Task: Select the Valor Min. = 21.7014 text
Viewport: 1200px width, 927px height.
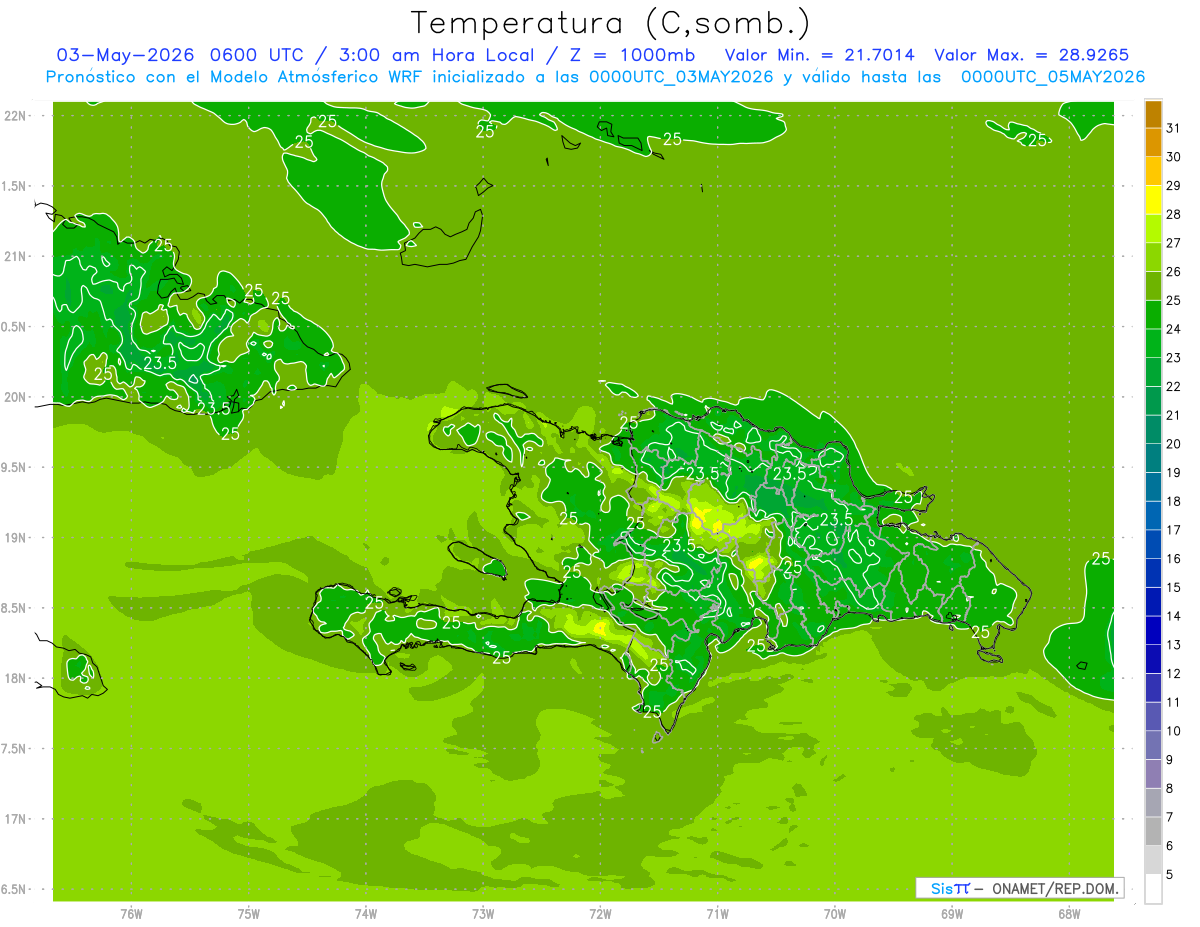Action: (819, 55)
